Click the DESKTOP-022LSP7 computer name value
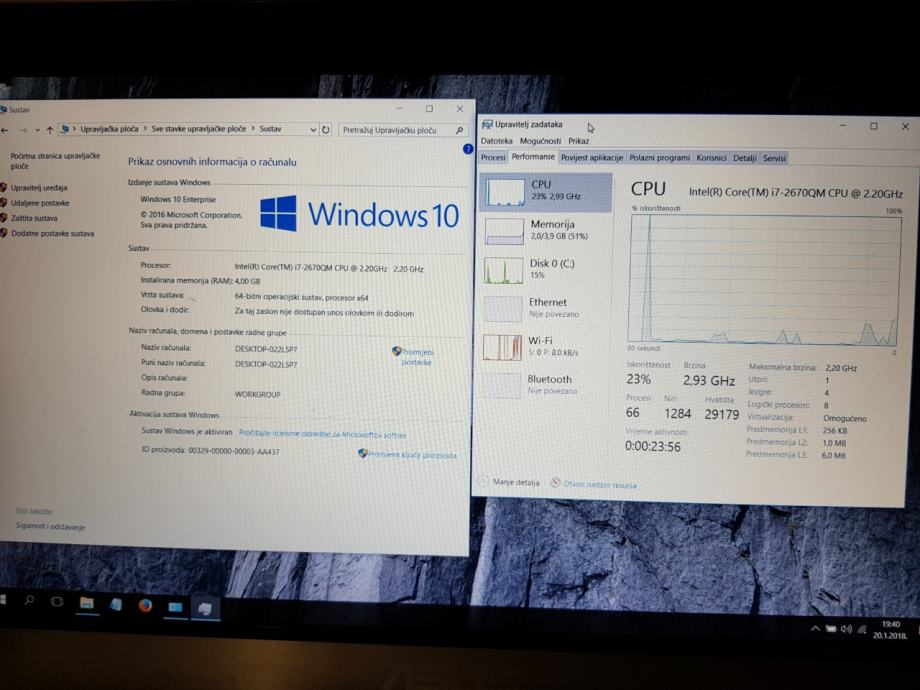This screenshot has width=920, height=690. click(x=266, y=349)
